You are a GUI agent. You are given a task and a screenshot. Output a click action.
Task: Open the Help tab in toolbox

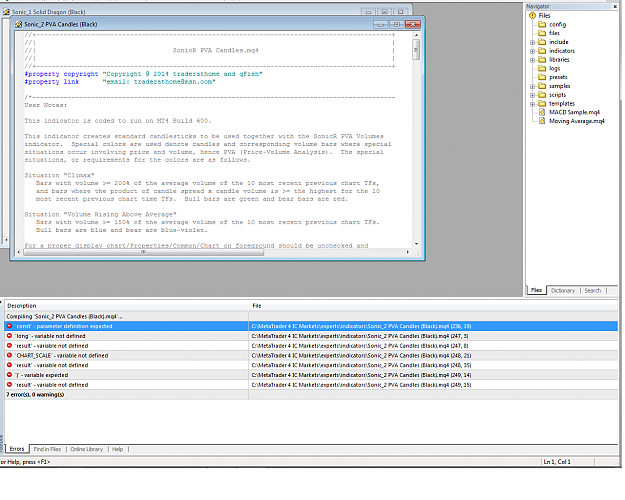point(117,449)
